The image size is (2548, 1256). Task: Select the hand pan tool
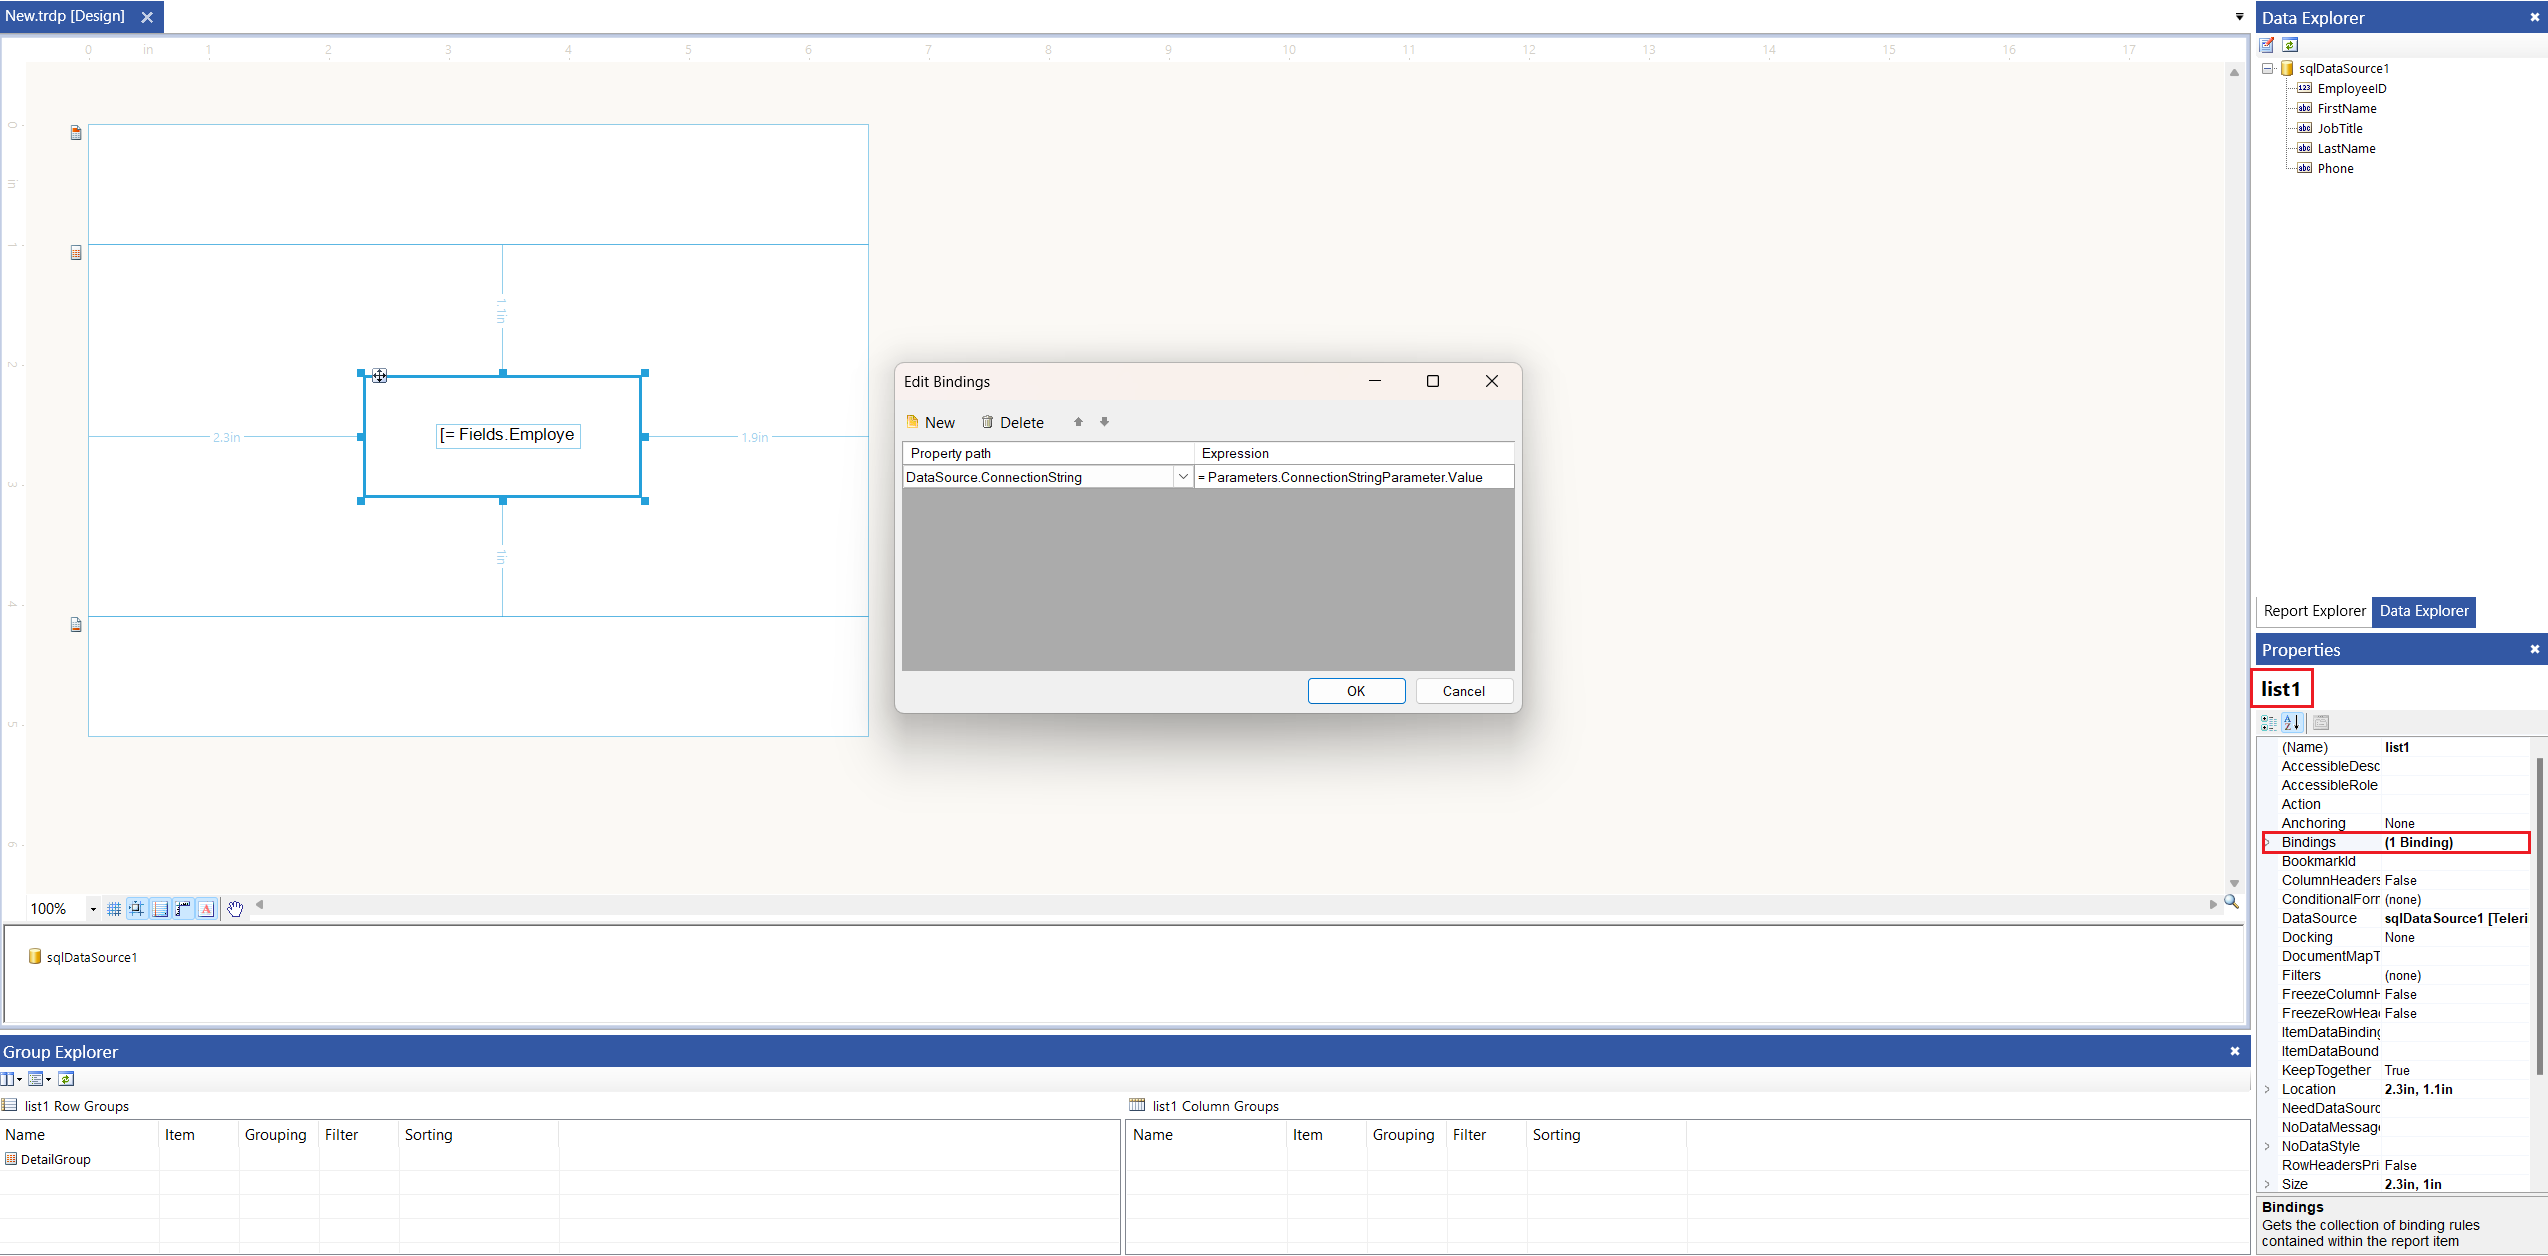point(235,909)
